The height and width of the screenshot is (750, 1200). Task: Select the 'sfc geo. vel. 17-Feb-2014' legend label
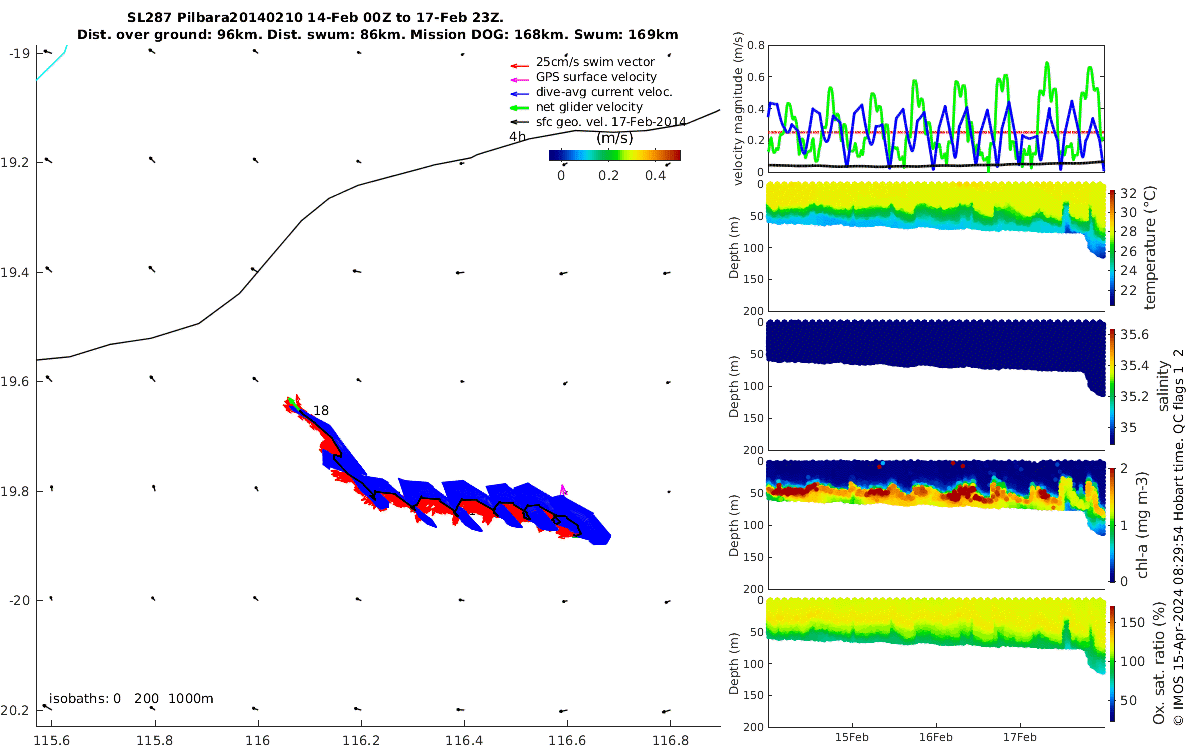point(611,122)
